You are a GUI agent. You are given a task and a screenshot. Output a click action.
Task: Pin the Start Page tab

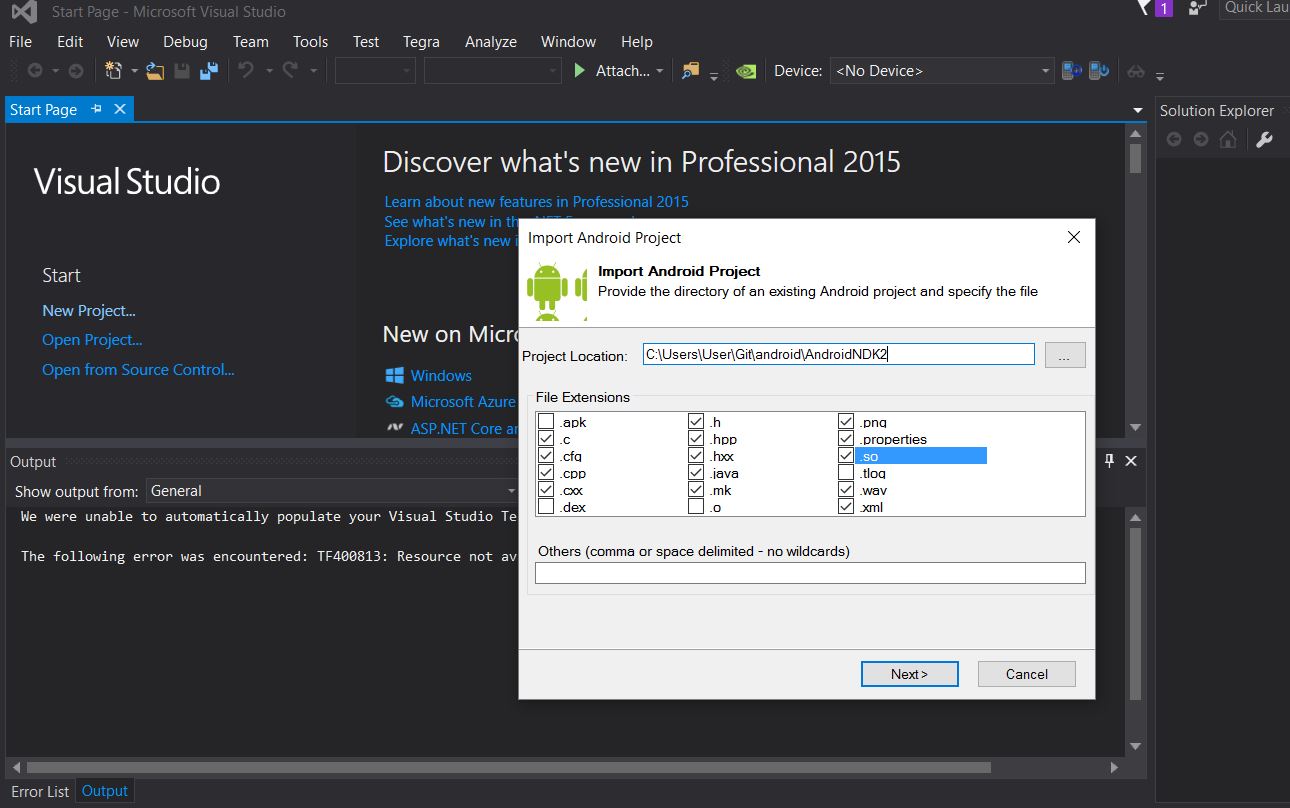[x=97, y=109]
